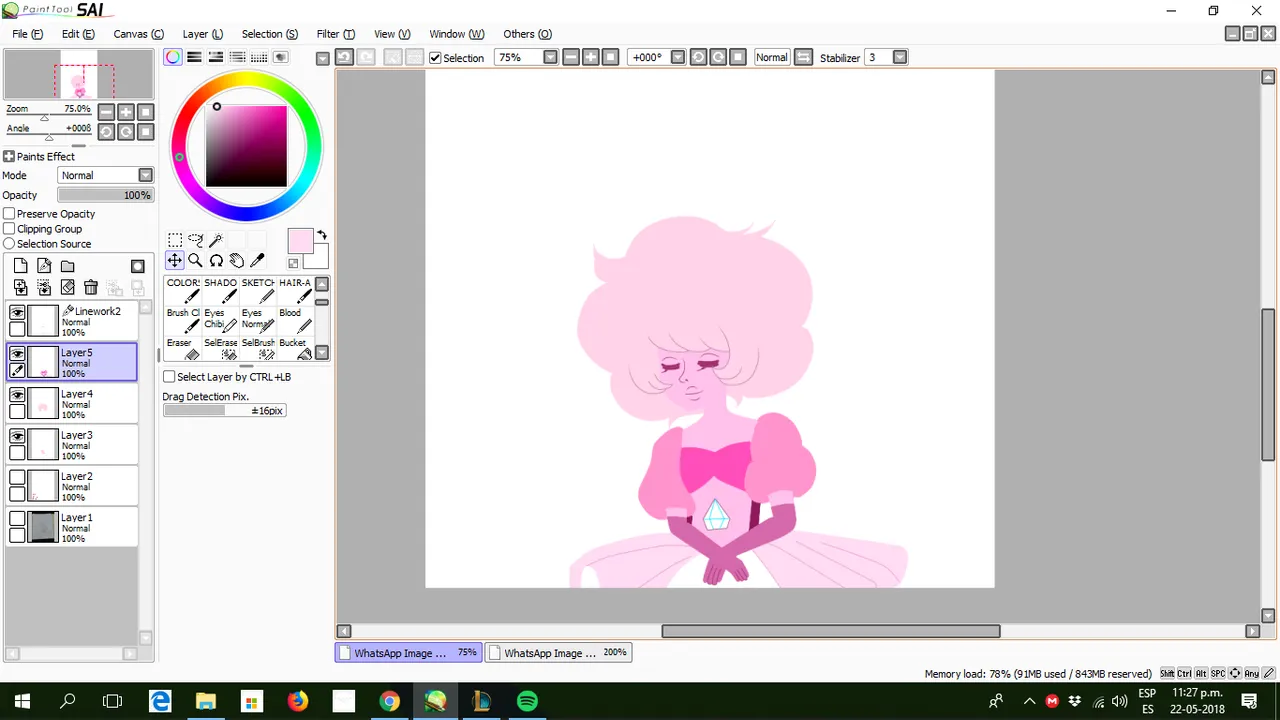Open Spotify from the taskbar
Image resolution: width=1280 pixels, height=720 pixels.
pyautogui.click(x=527, y=701)
